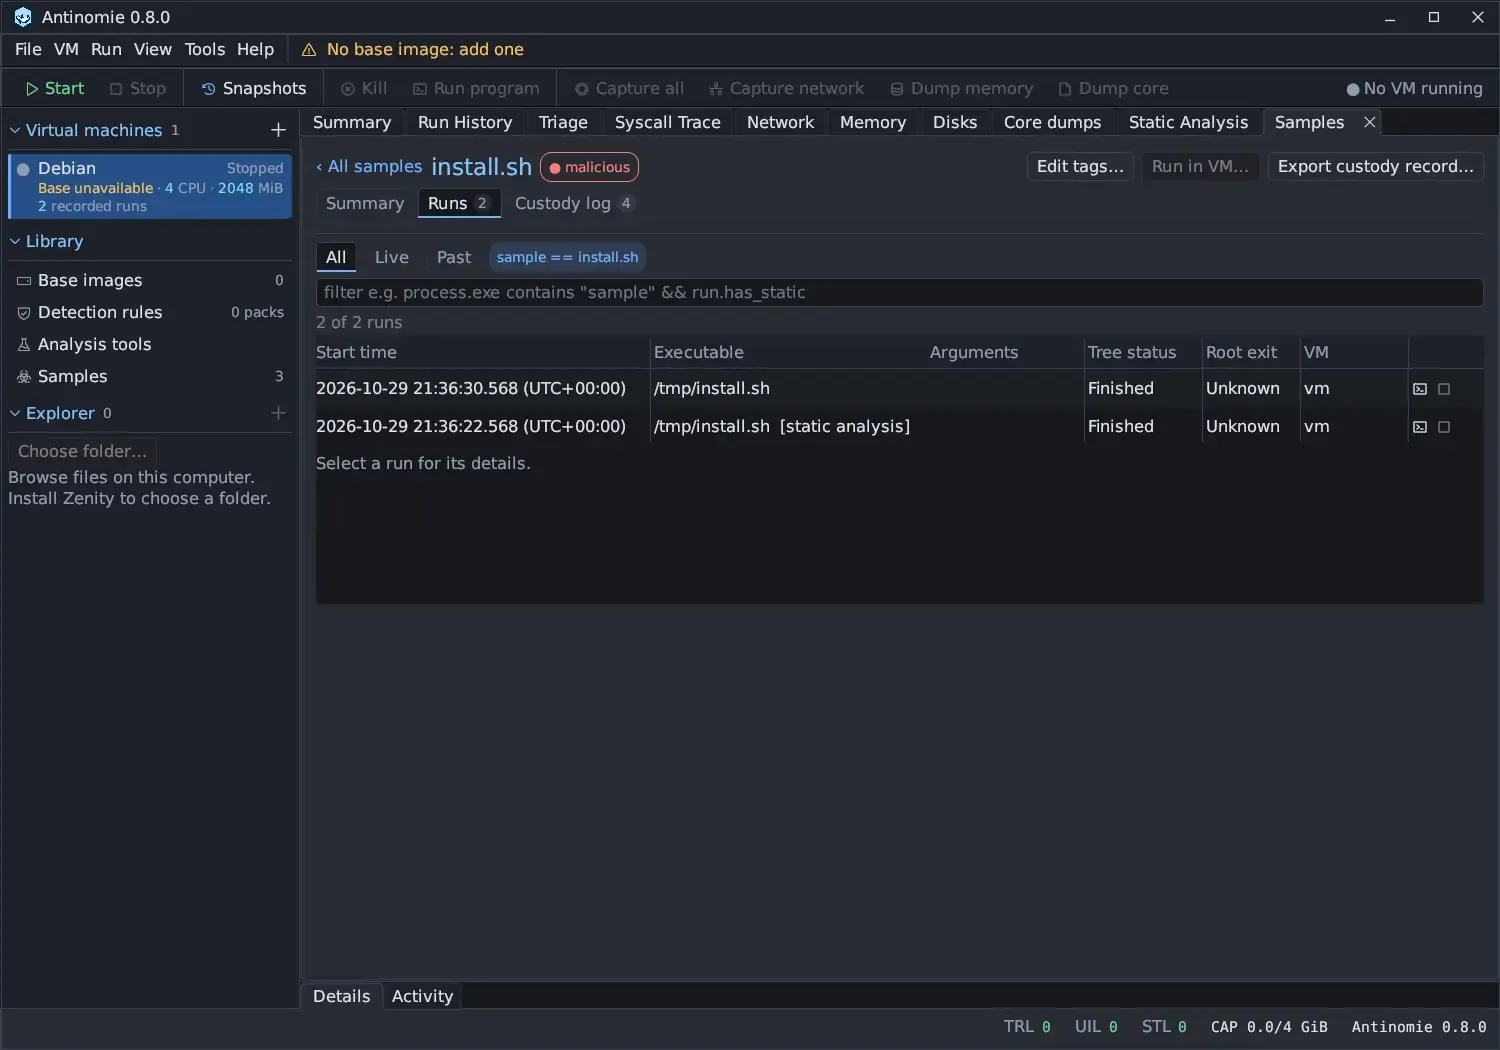1500x1050 pixels.
Task: Sort by the Start time column header
Action: [356, 352]
